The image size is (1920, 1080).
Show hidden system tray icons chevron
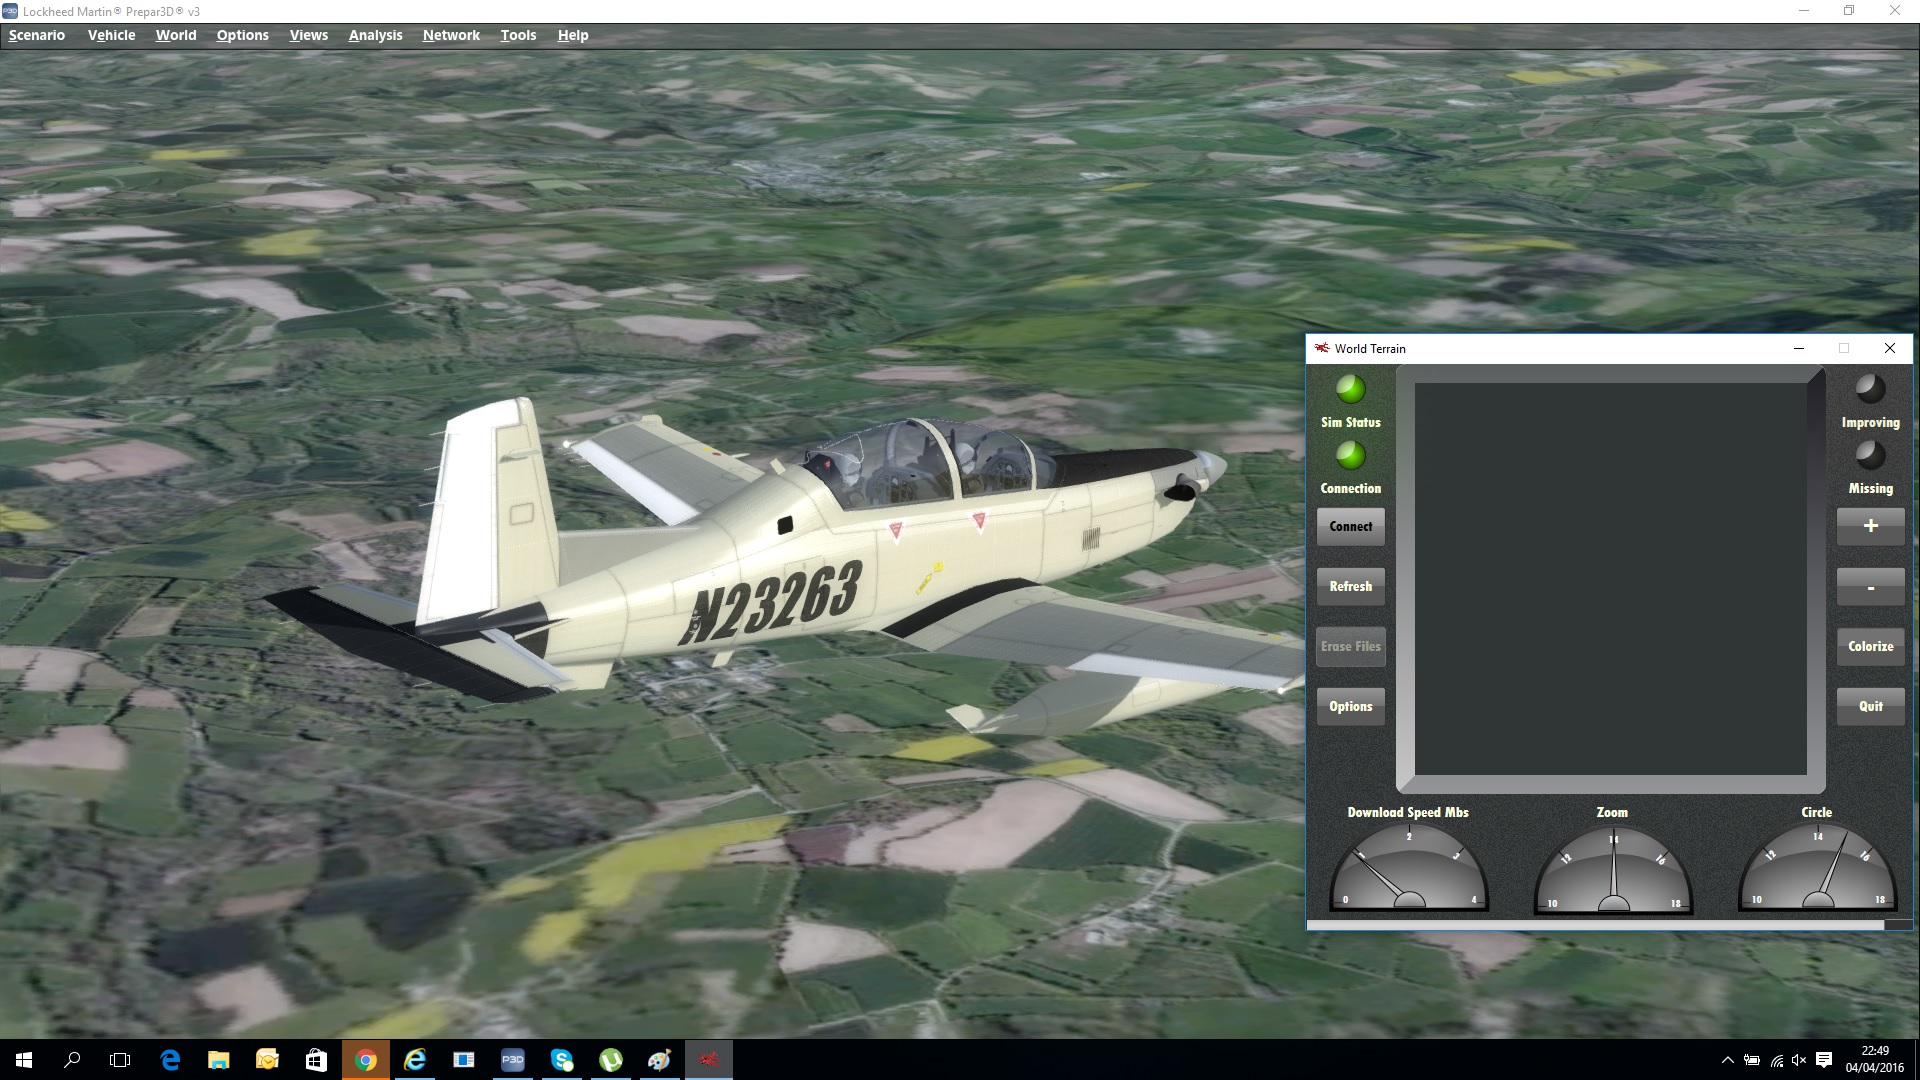point(1727,1060)
